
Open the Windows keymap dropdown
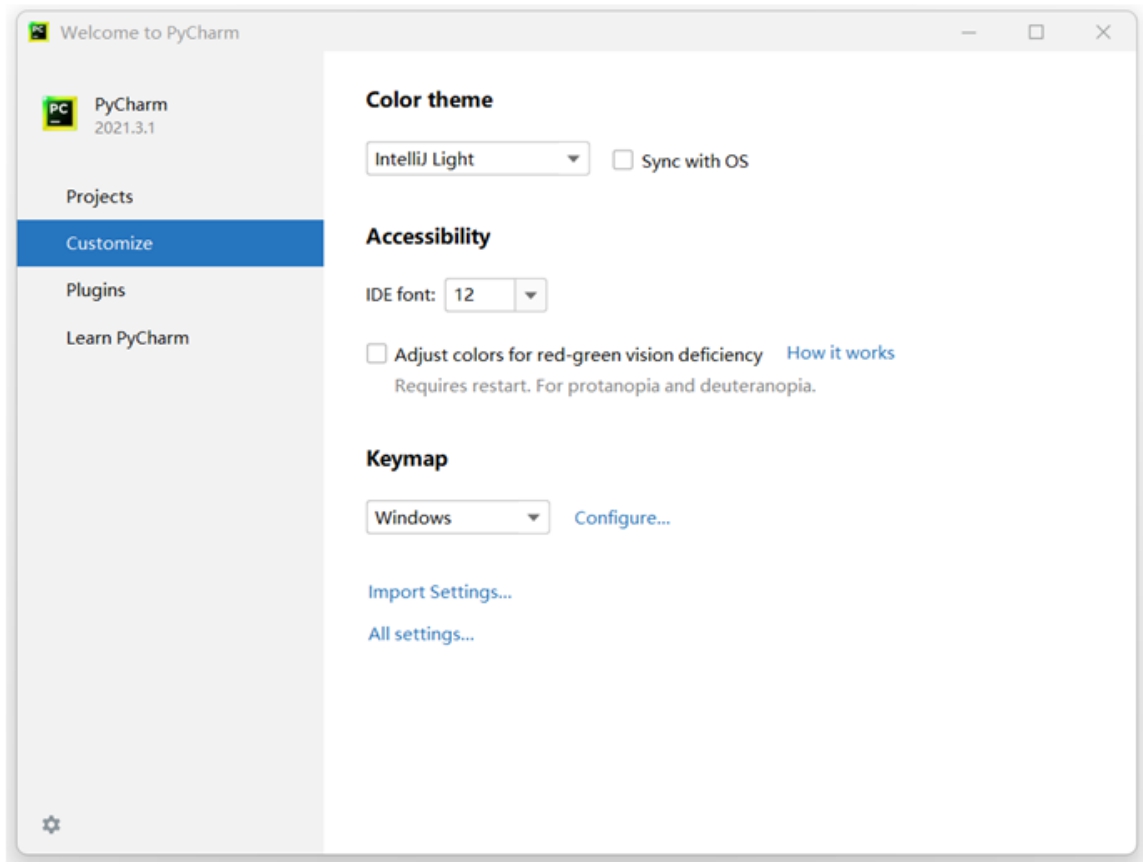pos(458,517)
